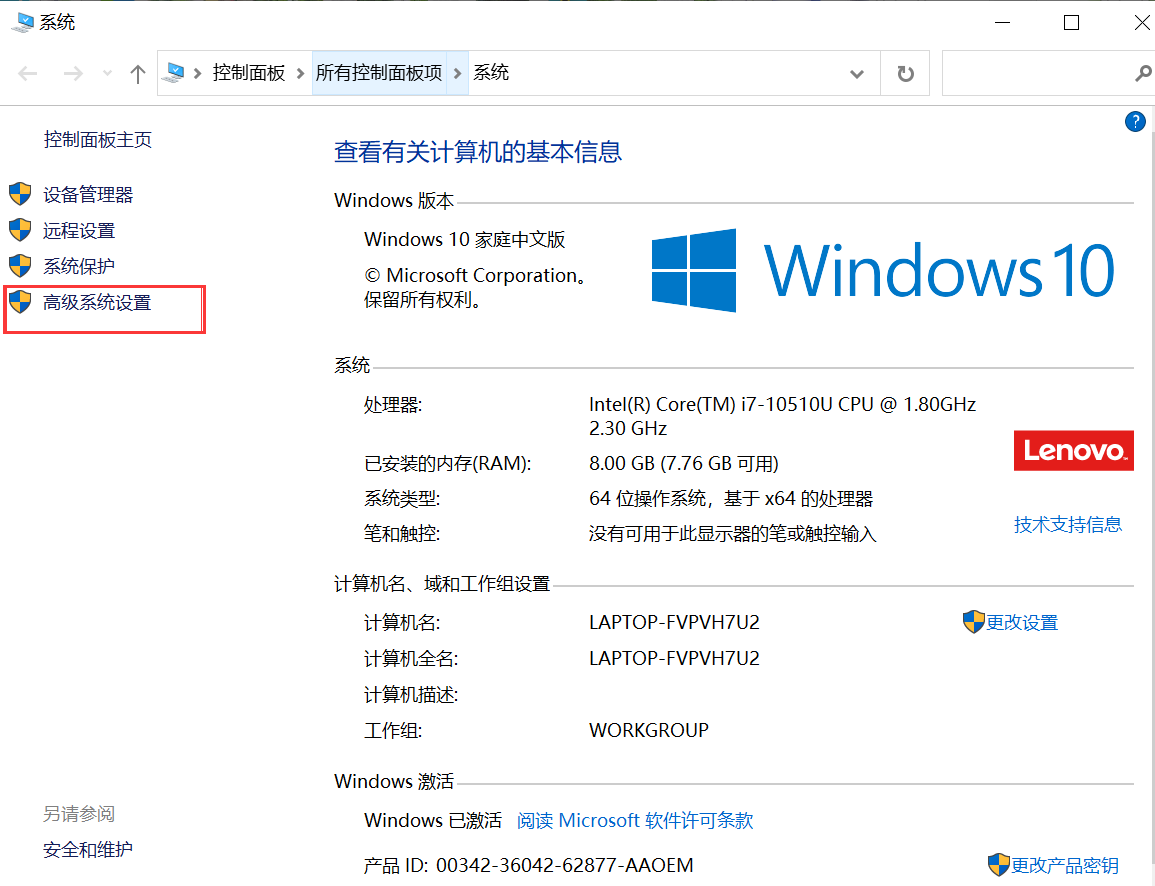The width and height of the screenshot is (1155, 886).
Task: Expand the chevron after 所有控制面板项
Action: click(457, 73)
